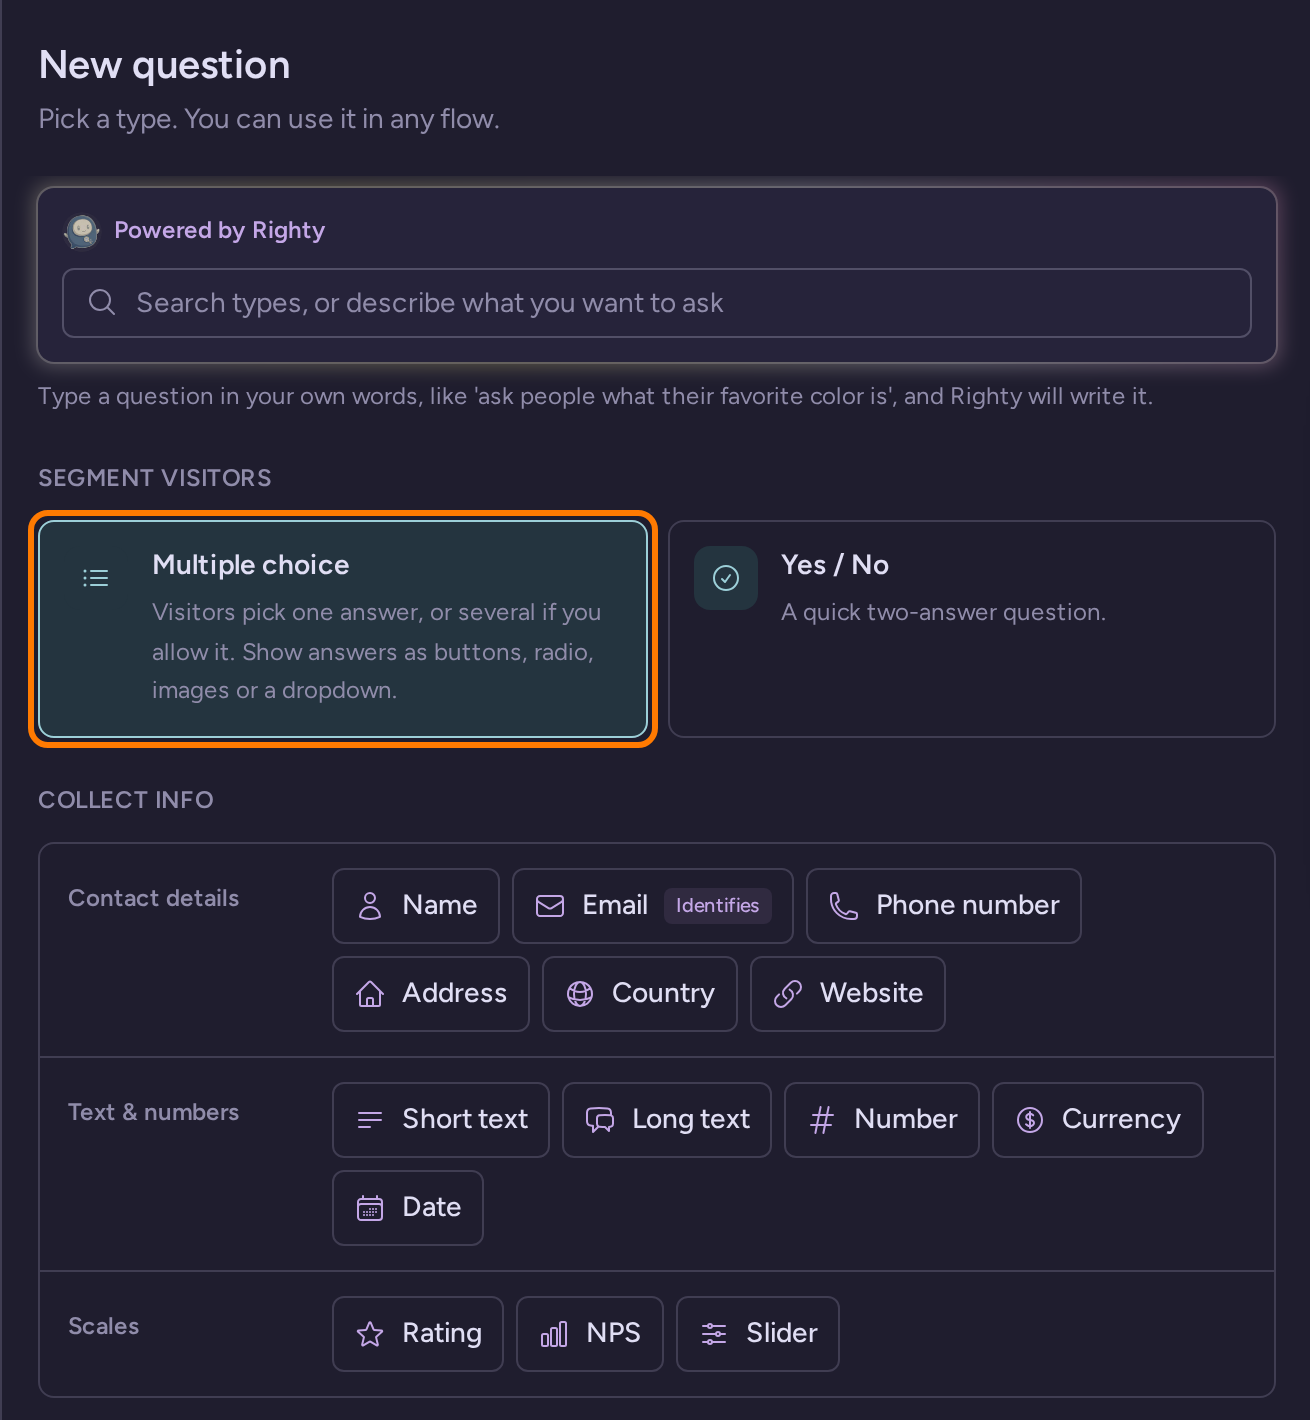Click the magnifier icon in search field
The width and height of the screenshot is (1310, 1420).
[x=102, y=302]
